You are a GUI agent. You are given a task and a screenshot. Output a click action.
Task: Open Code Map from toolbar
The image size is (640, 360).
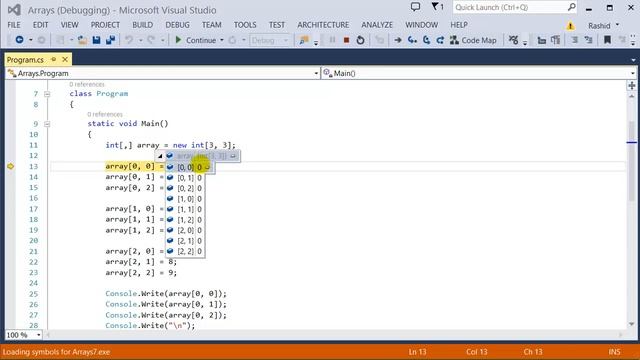point(473,40)
